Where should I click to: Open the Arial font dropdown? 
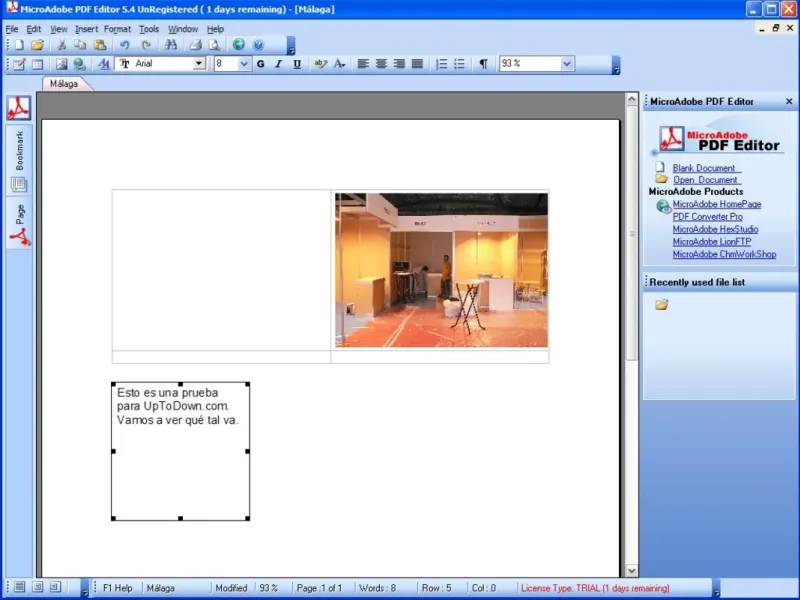coord(199,64)
